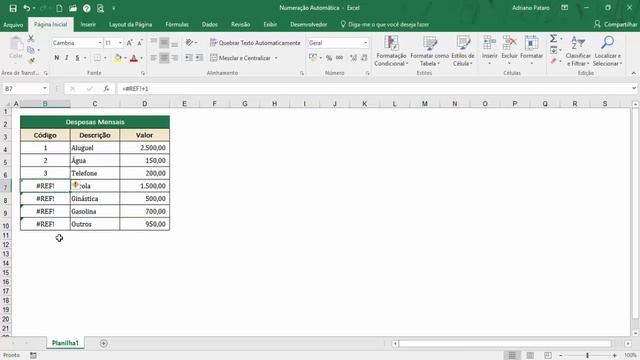Apply thousands separator number style
The image size is (640, 360).
(x=340, y=58)
